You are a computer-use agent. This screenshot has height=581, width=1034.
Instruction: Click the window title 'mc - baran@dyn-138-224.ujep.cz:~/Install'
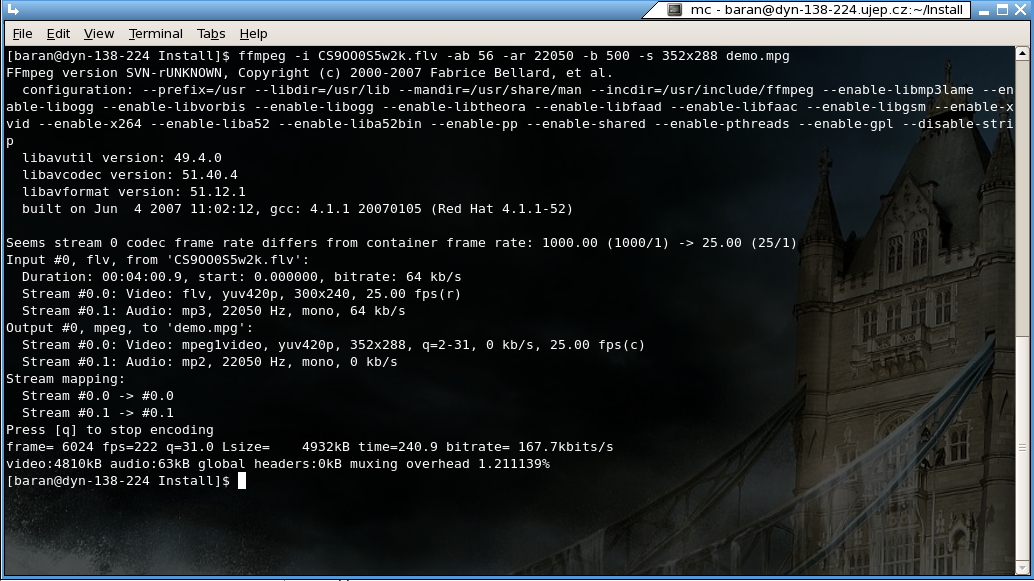[x=827, y=10]
